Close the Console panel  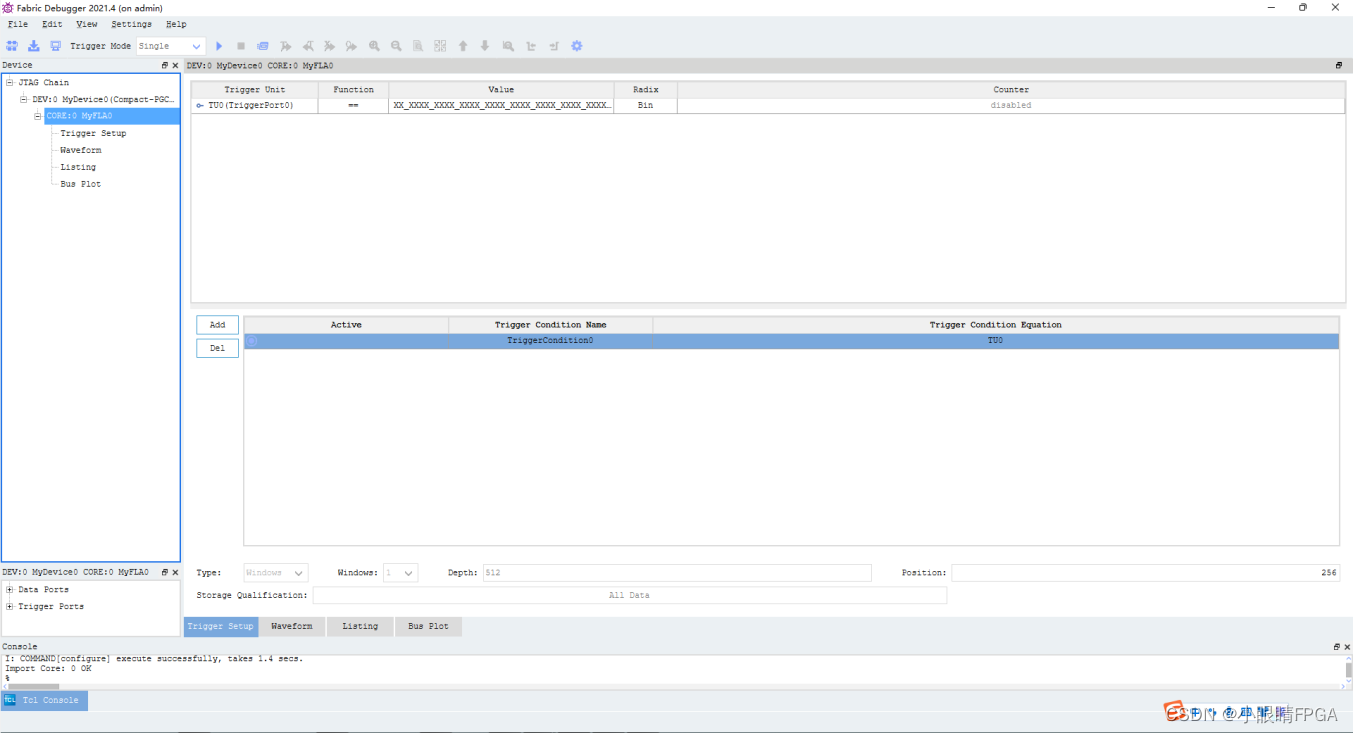(x=1347, y=647)
